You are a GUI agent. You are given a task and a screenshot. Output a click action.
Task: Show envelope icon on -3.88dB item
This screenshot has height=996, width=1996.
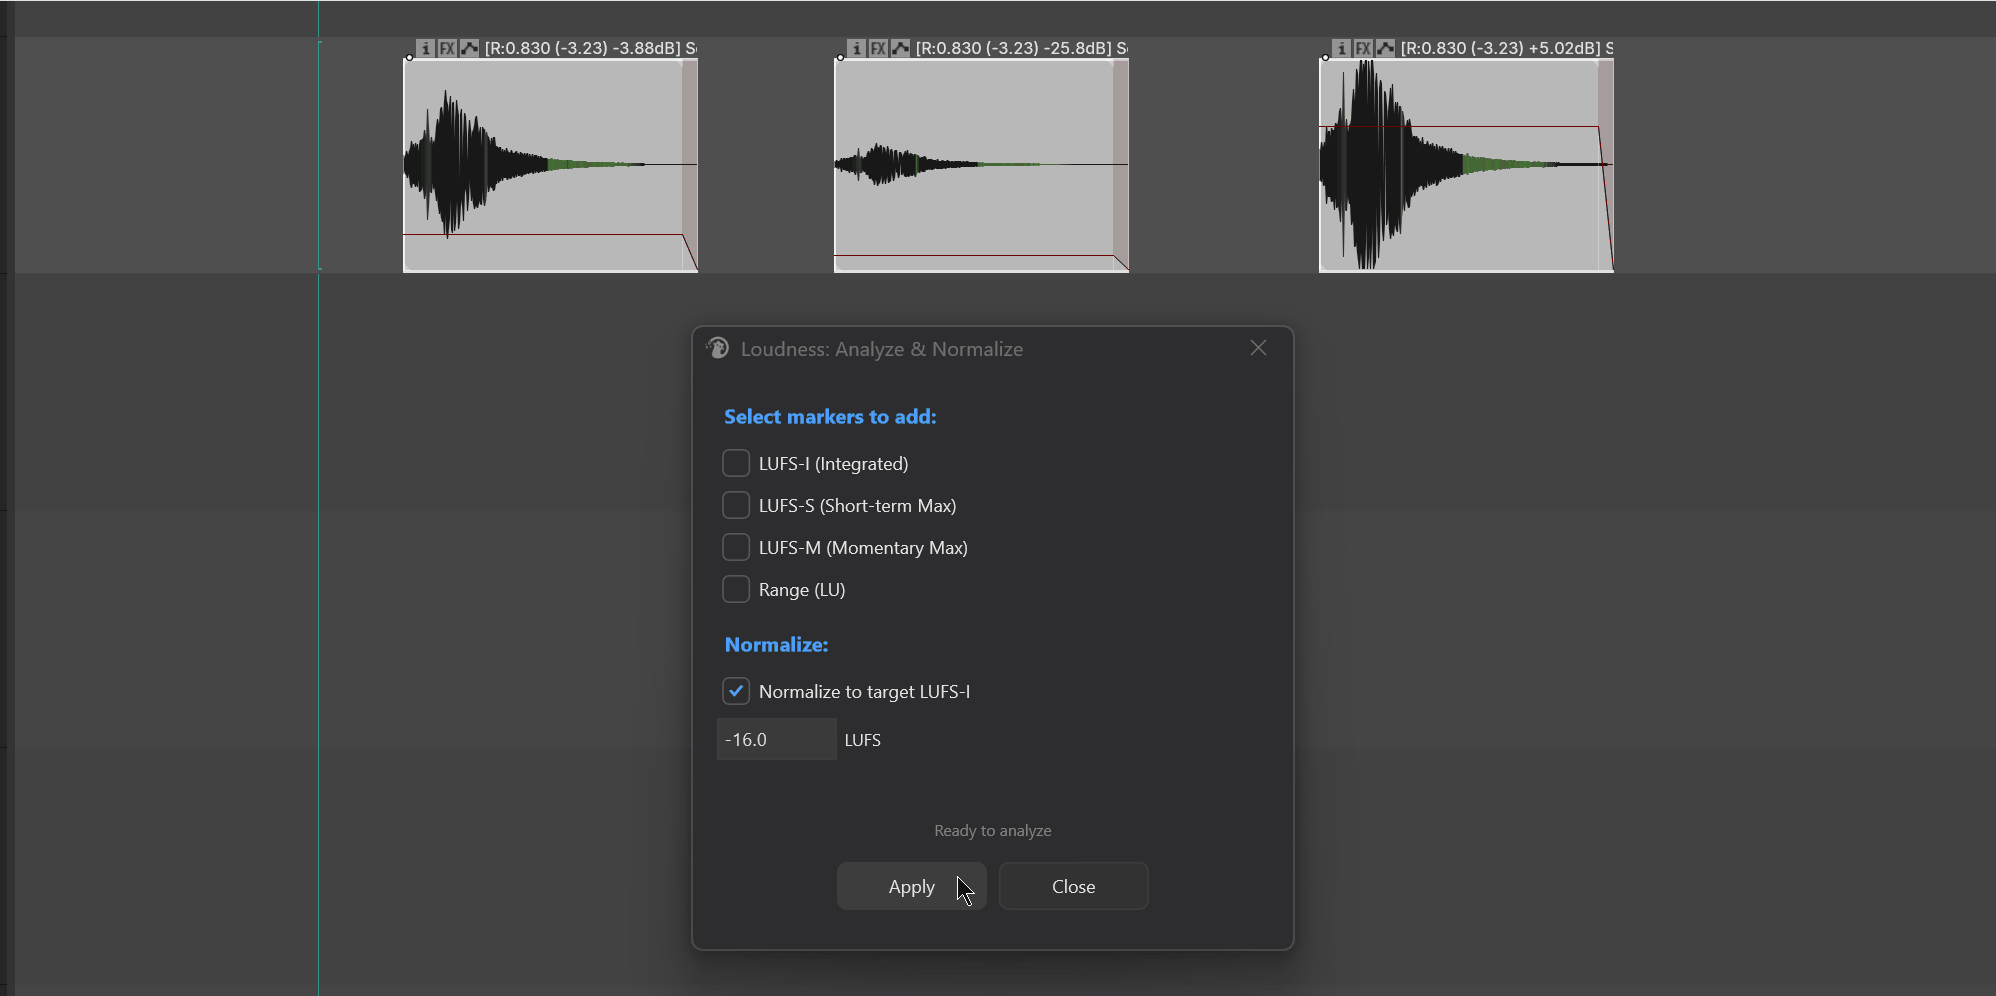coord(469,48)
